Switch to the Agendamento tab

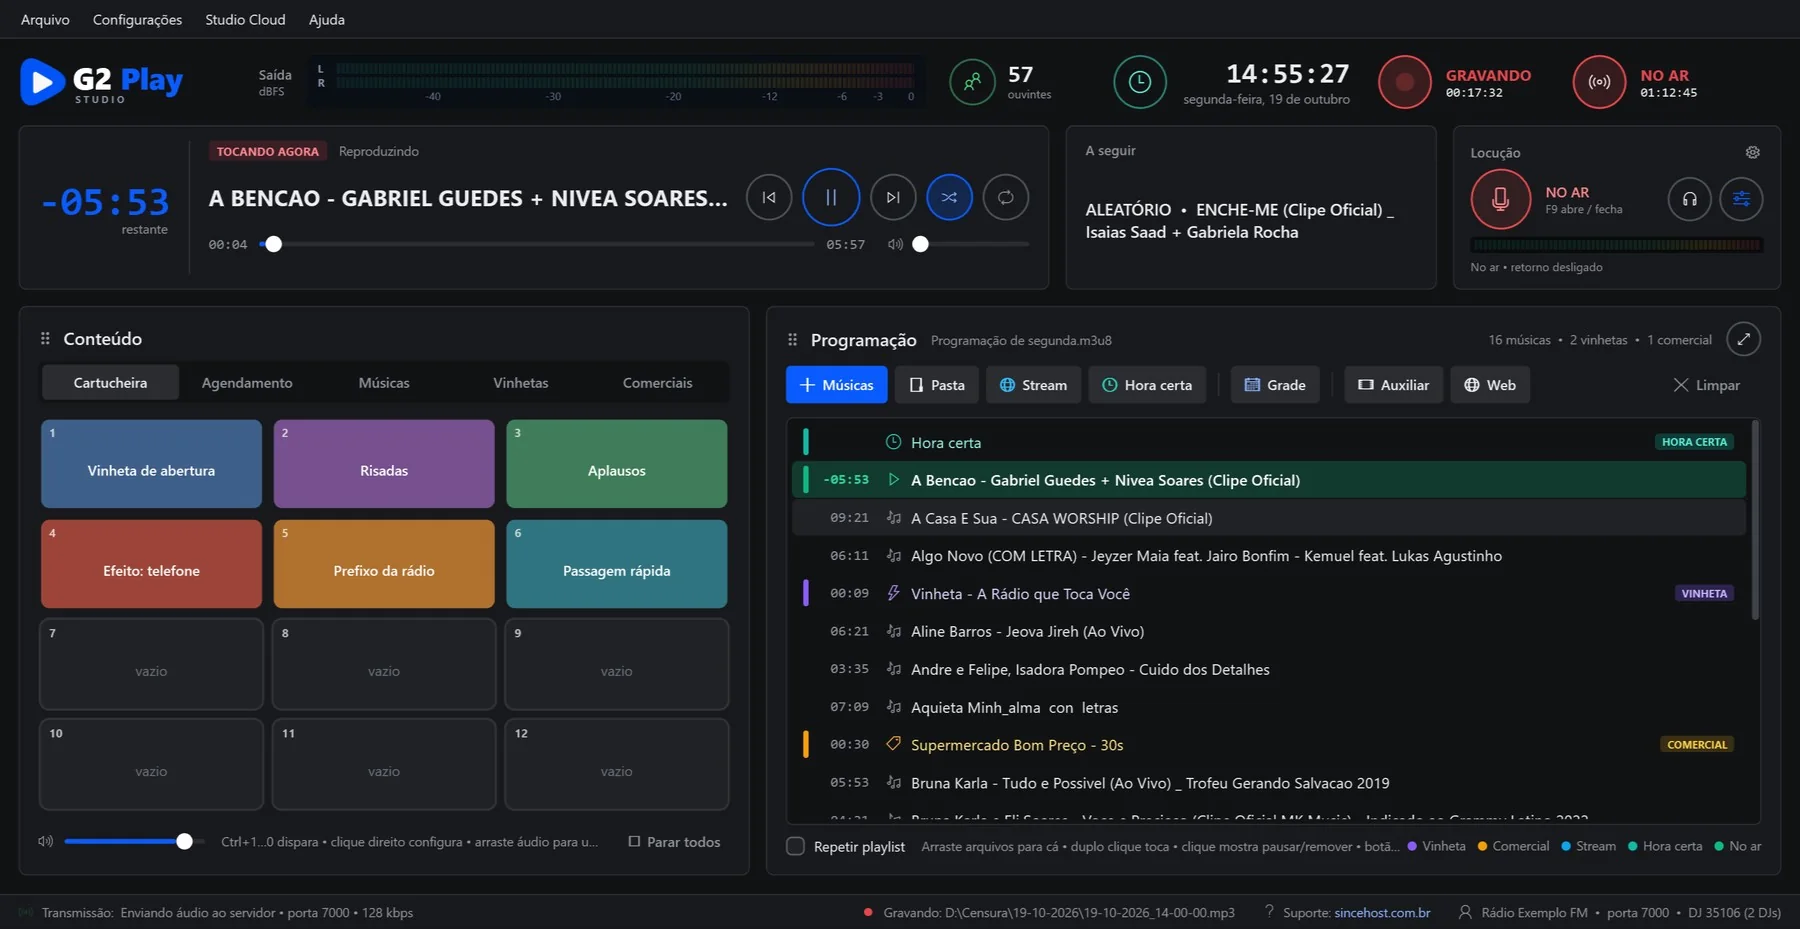coord(247,382)
